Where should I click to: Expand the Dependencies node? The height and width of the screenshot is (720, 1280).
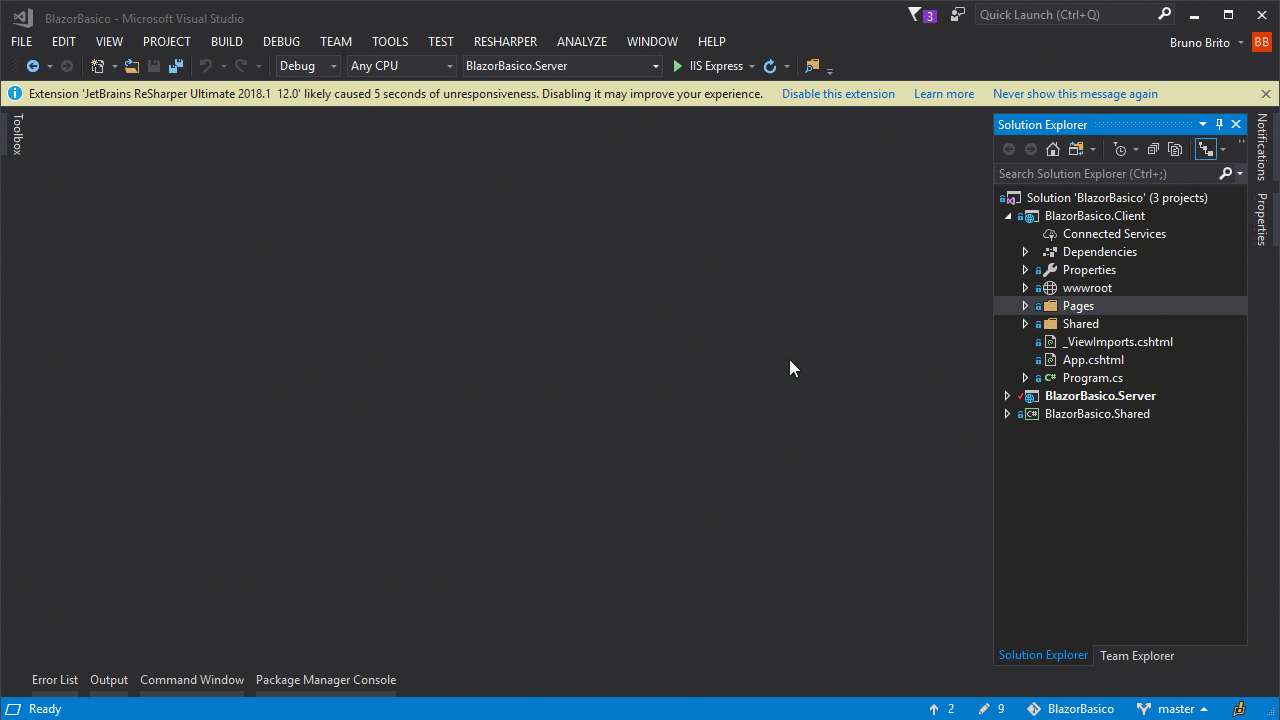[1025, 252]
